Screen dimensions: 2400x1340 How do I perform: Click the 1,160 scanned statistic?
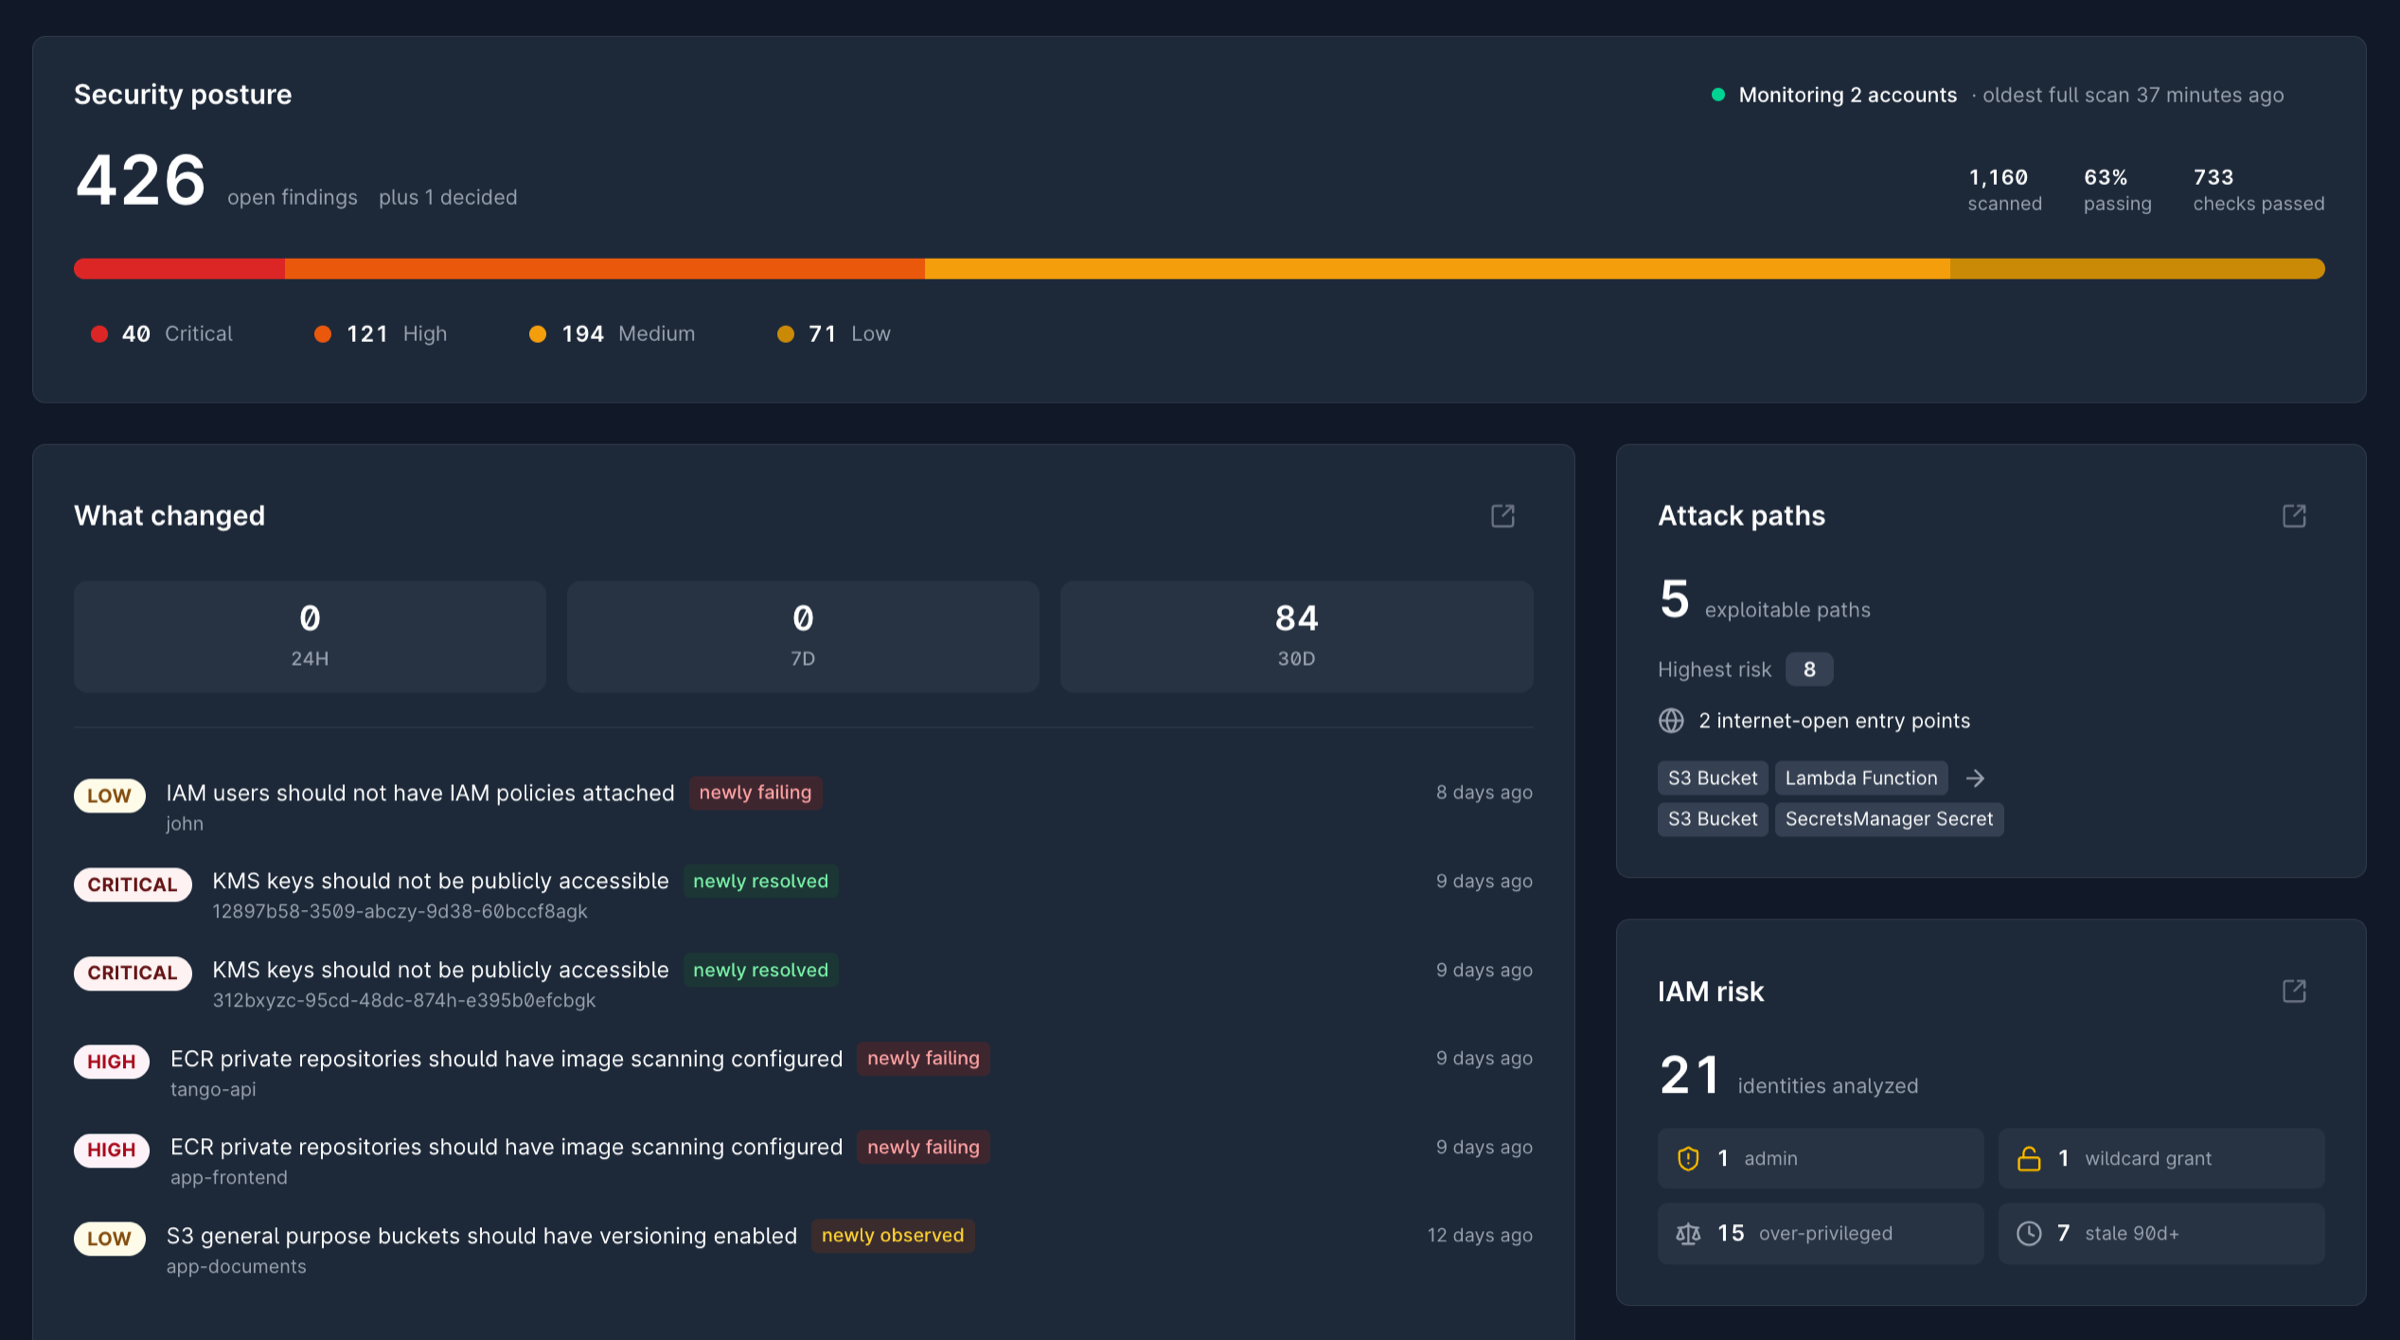pyautogui.click(x=2004, y=190)
